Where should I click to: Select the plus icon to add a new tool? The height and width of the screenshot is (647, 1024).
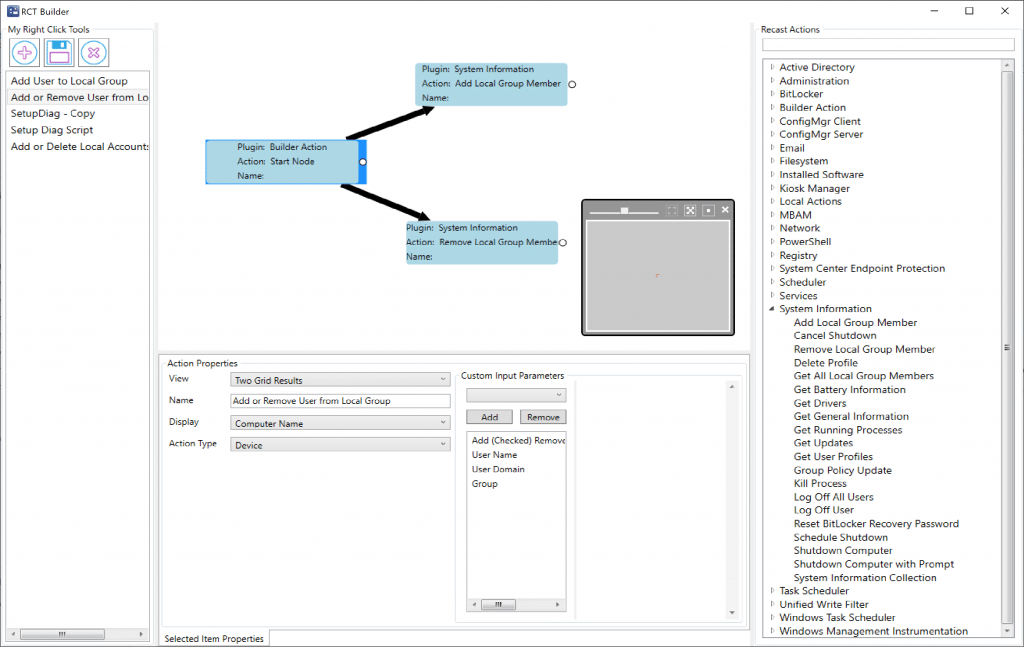pyautogui.click(x=23, y=52)
